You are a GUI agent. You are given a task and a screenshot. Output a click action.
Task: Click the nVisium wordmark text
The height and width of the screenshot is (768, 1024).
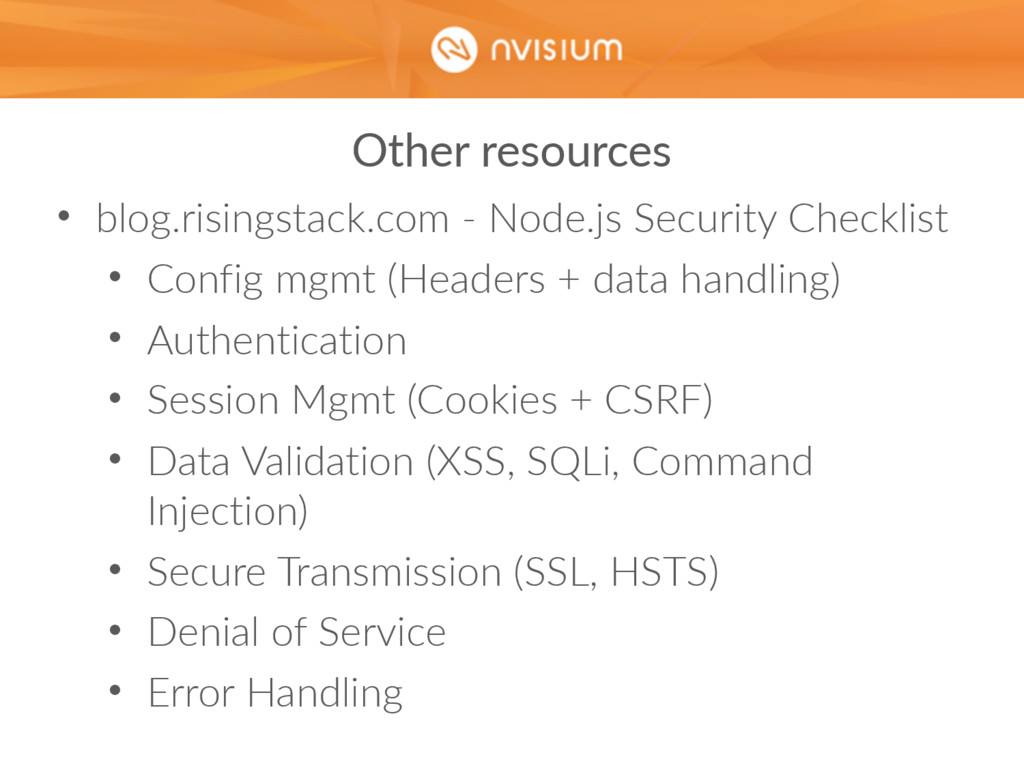(556, 50)
